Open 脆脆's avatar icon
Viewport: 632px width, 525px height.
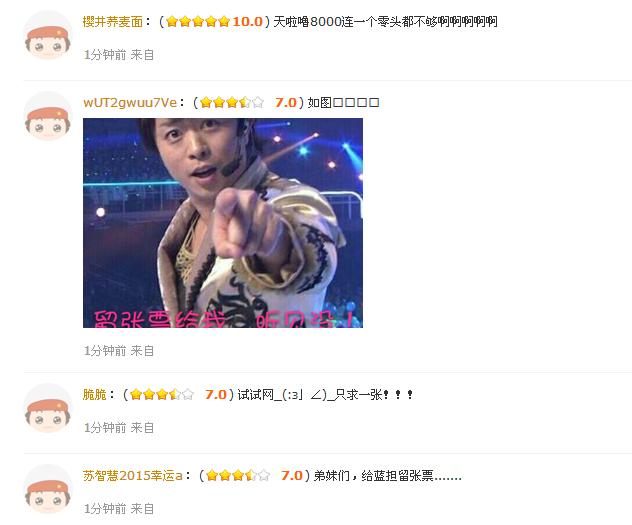(x=48, y=408)
